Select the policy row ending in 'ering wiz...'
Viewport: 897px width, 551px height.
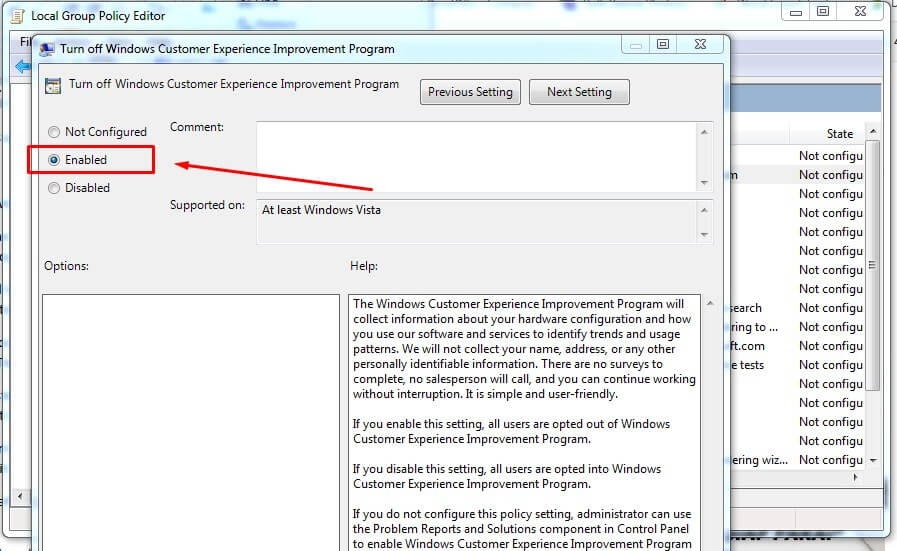click(x=797, y=460)
